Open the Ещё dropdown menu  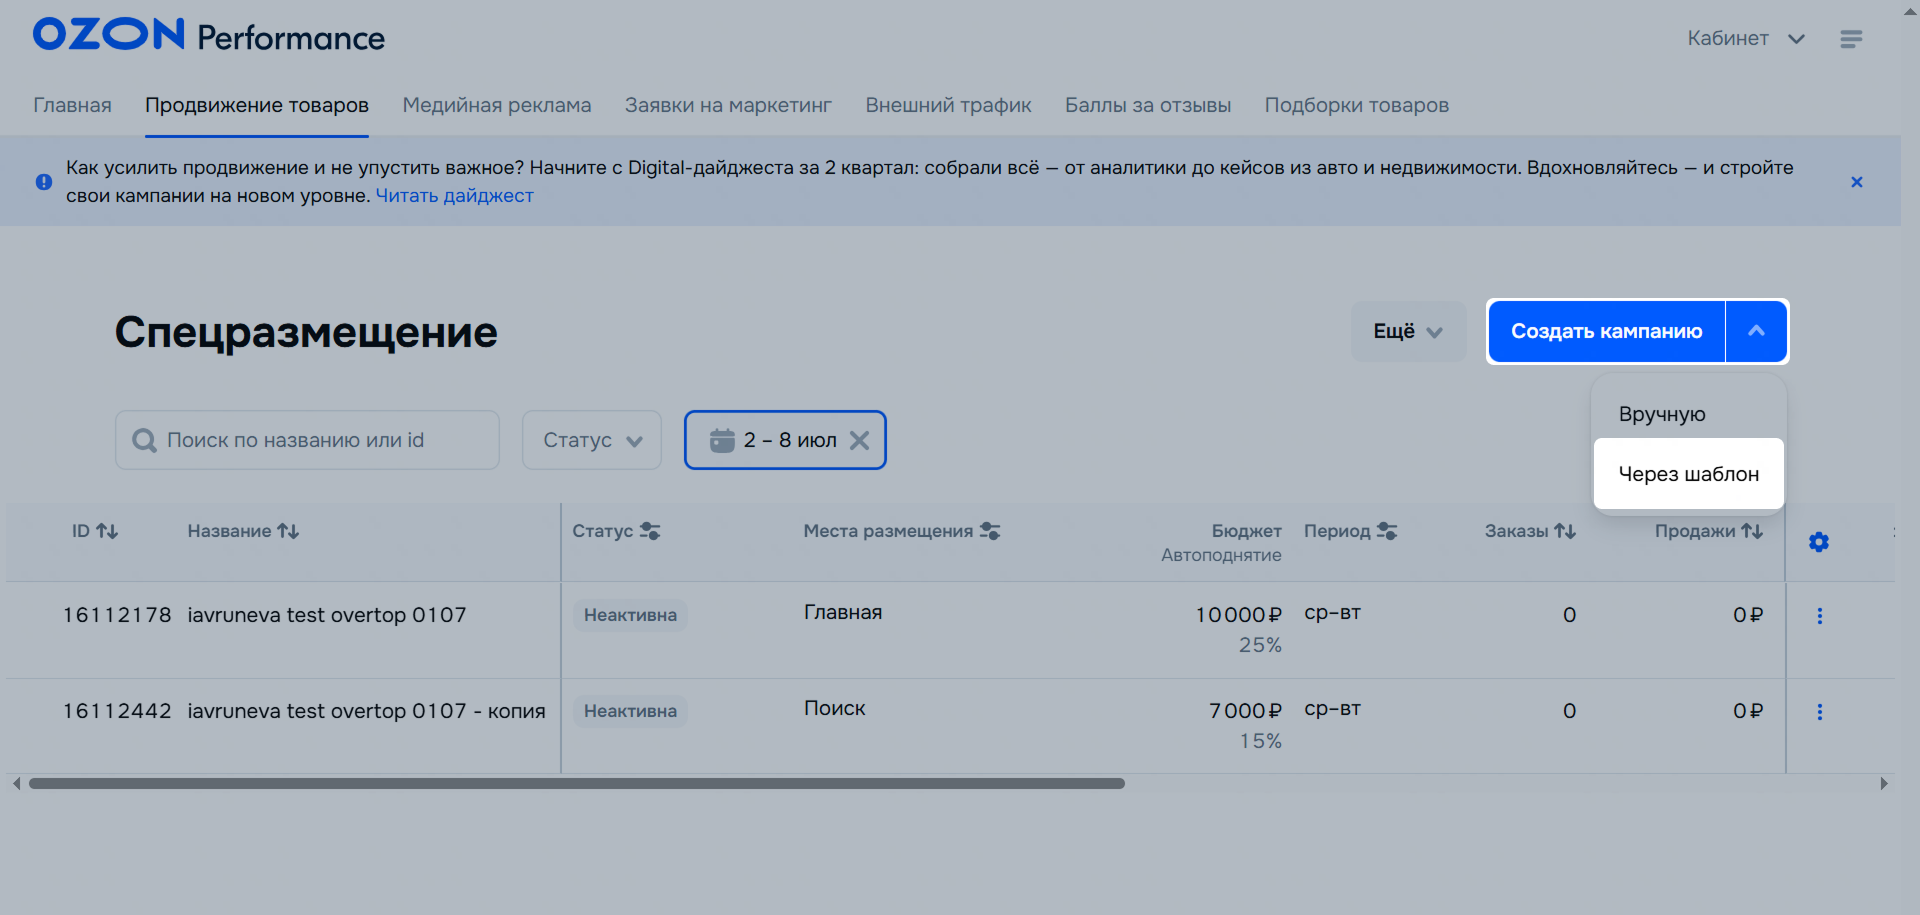point(1407,332)
